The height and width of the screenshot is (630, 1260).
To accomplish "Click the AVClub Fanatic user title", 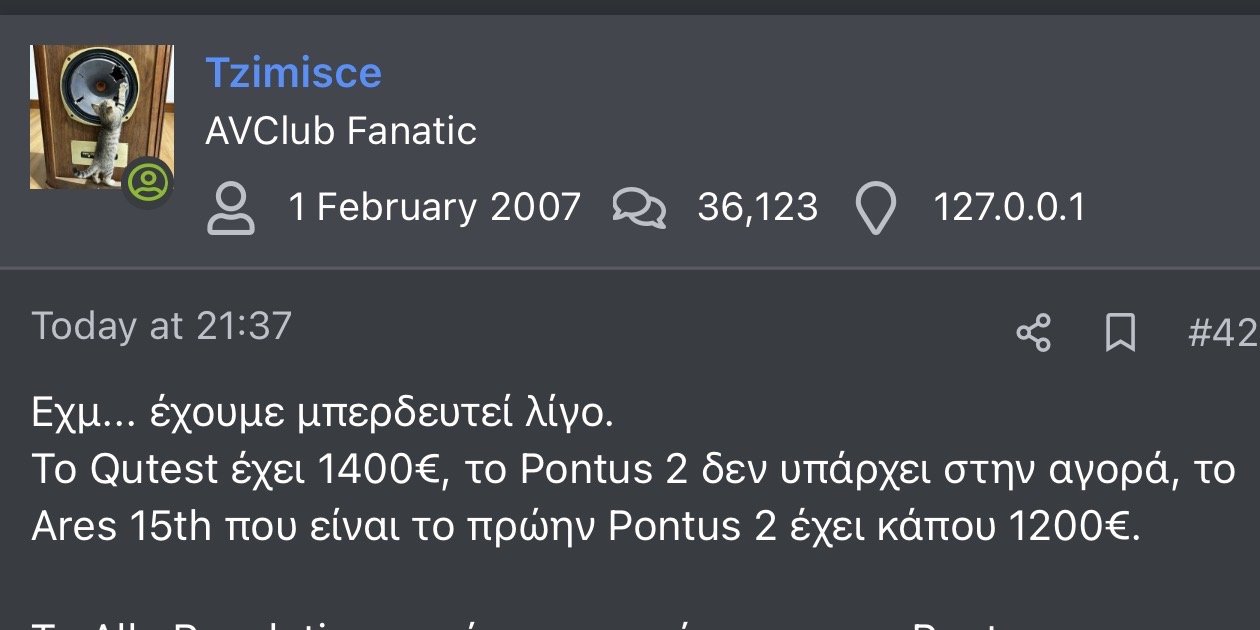I will pos(340,131).
